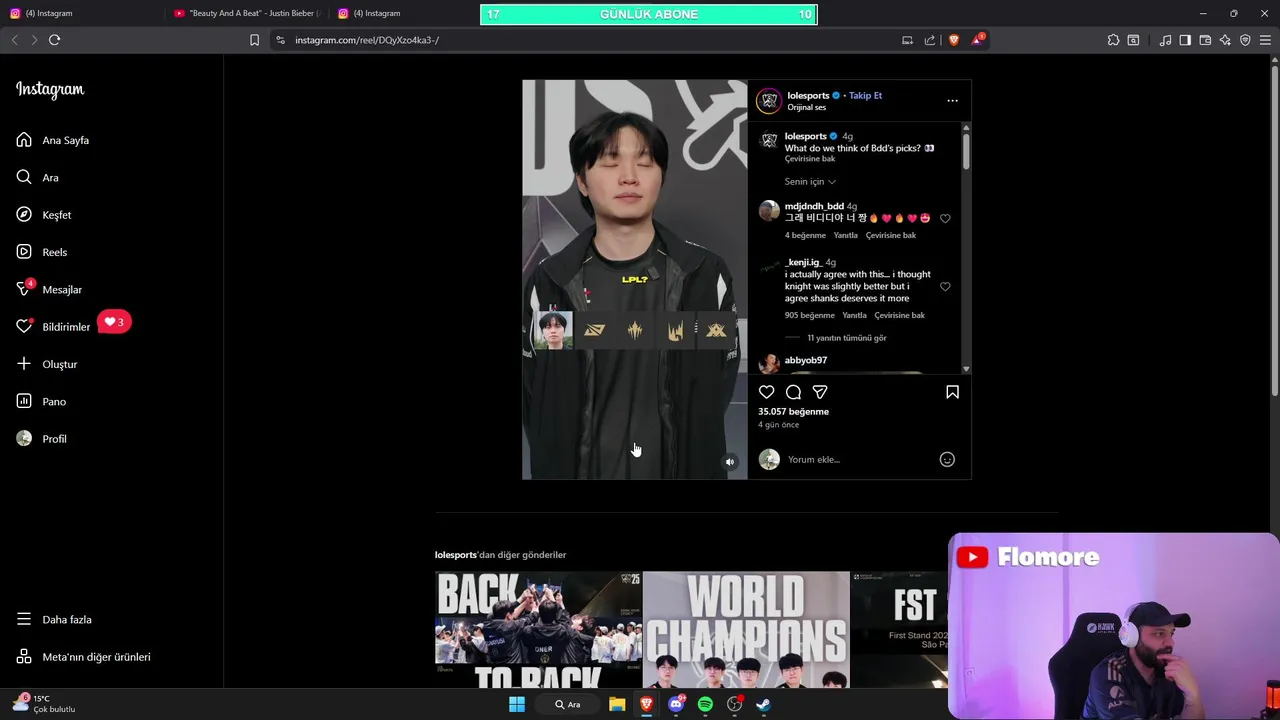Viewport: 1280px width, 720px height.
Task: Save the reel with bookmark icon
Action: point(952,392)
